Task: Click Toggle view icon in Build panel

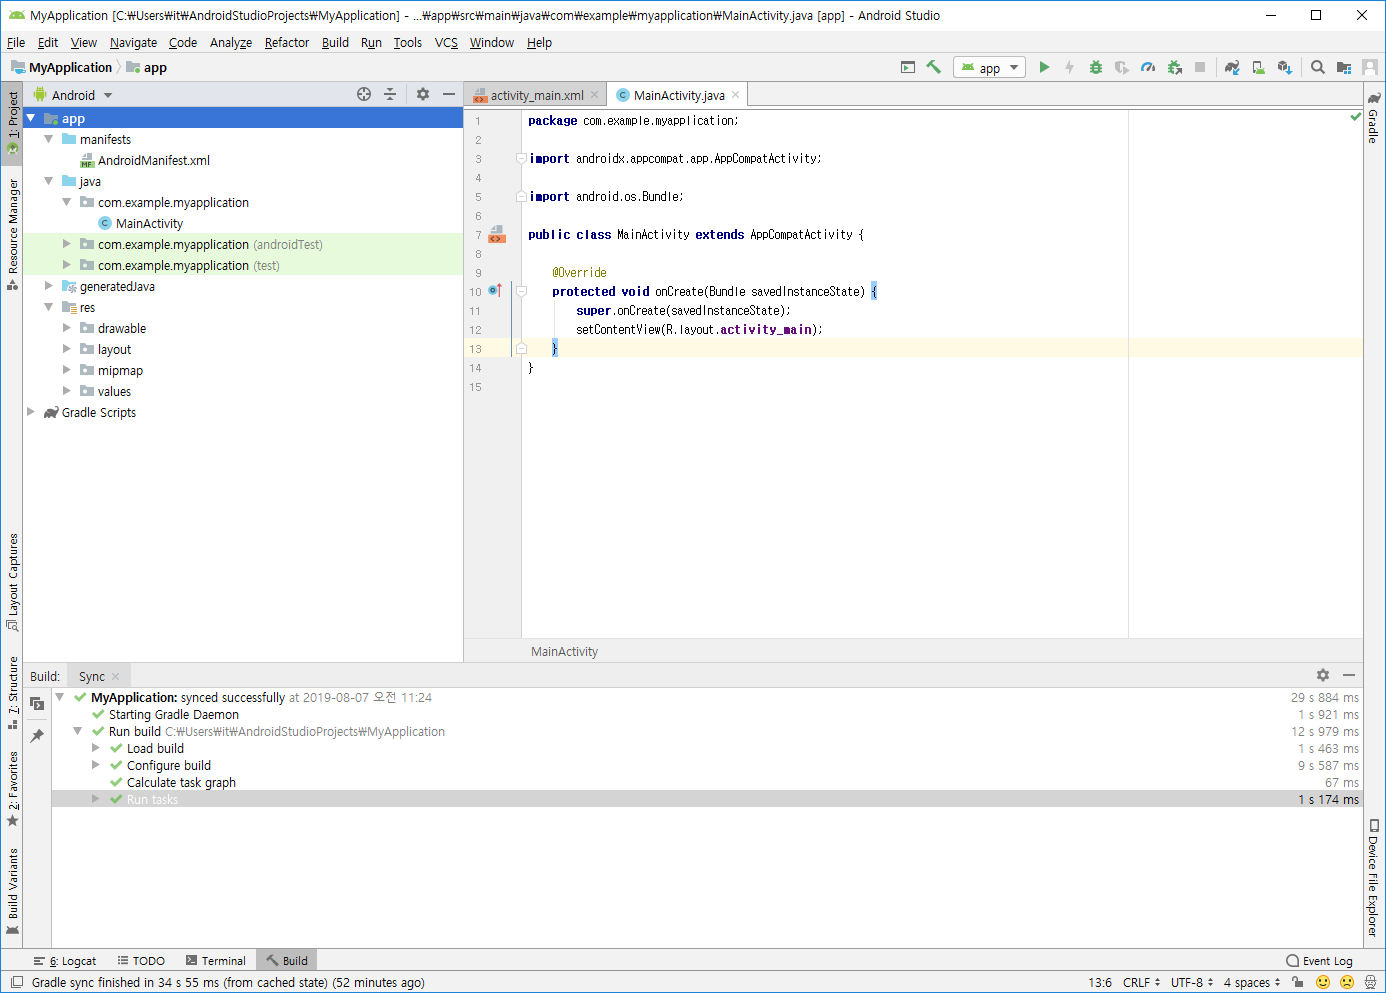Action: (37, 704)
